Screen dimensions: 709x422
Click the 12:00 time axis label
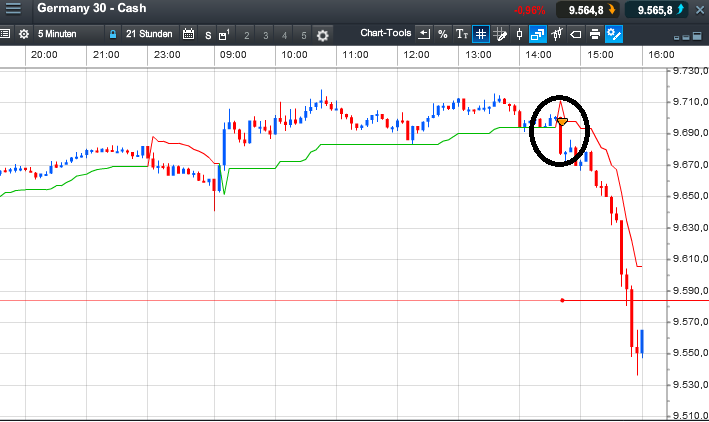tap(416, 55)
